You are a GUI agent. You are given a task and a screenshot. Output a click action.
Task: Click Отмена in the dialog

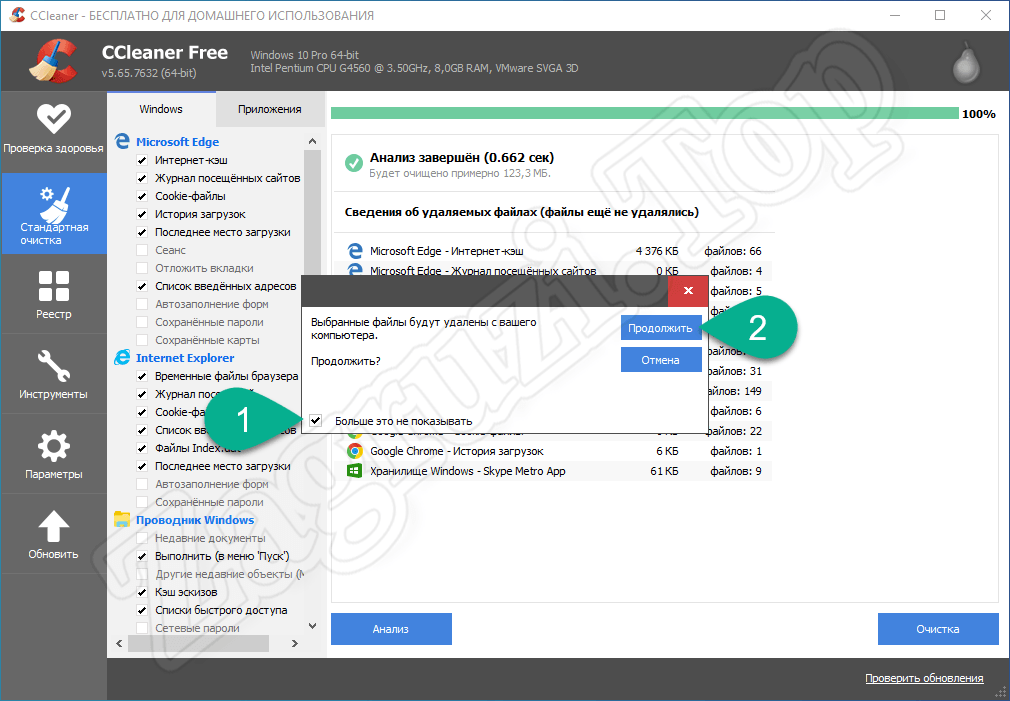pyautogui.click(x=661, y=360)
